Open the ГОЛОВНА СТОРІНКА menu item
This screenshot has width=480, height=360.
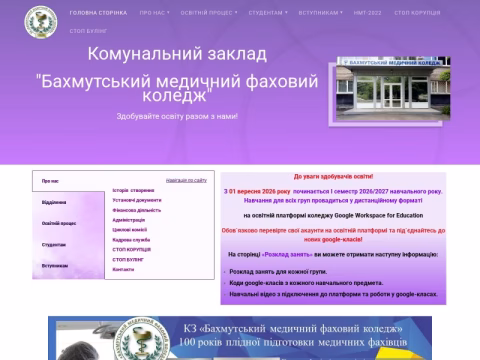98,13
